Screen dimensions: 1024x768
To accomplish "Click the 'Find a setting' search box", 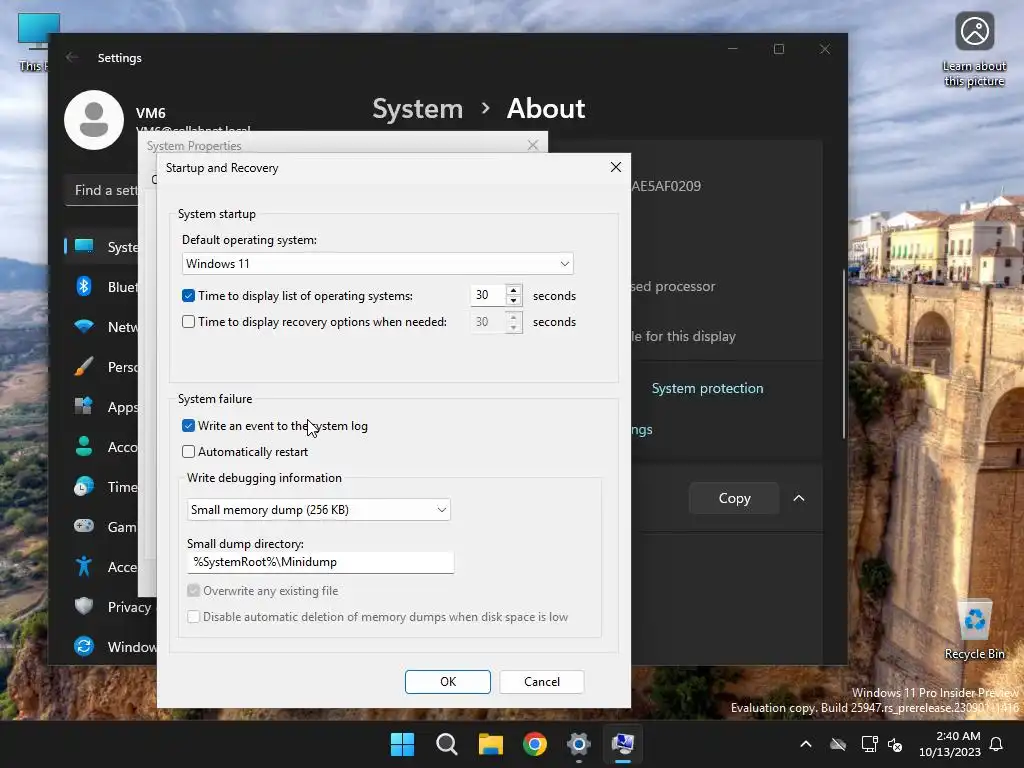I will [x=102, y=191].
